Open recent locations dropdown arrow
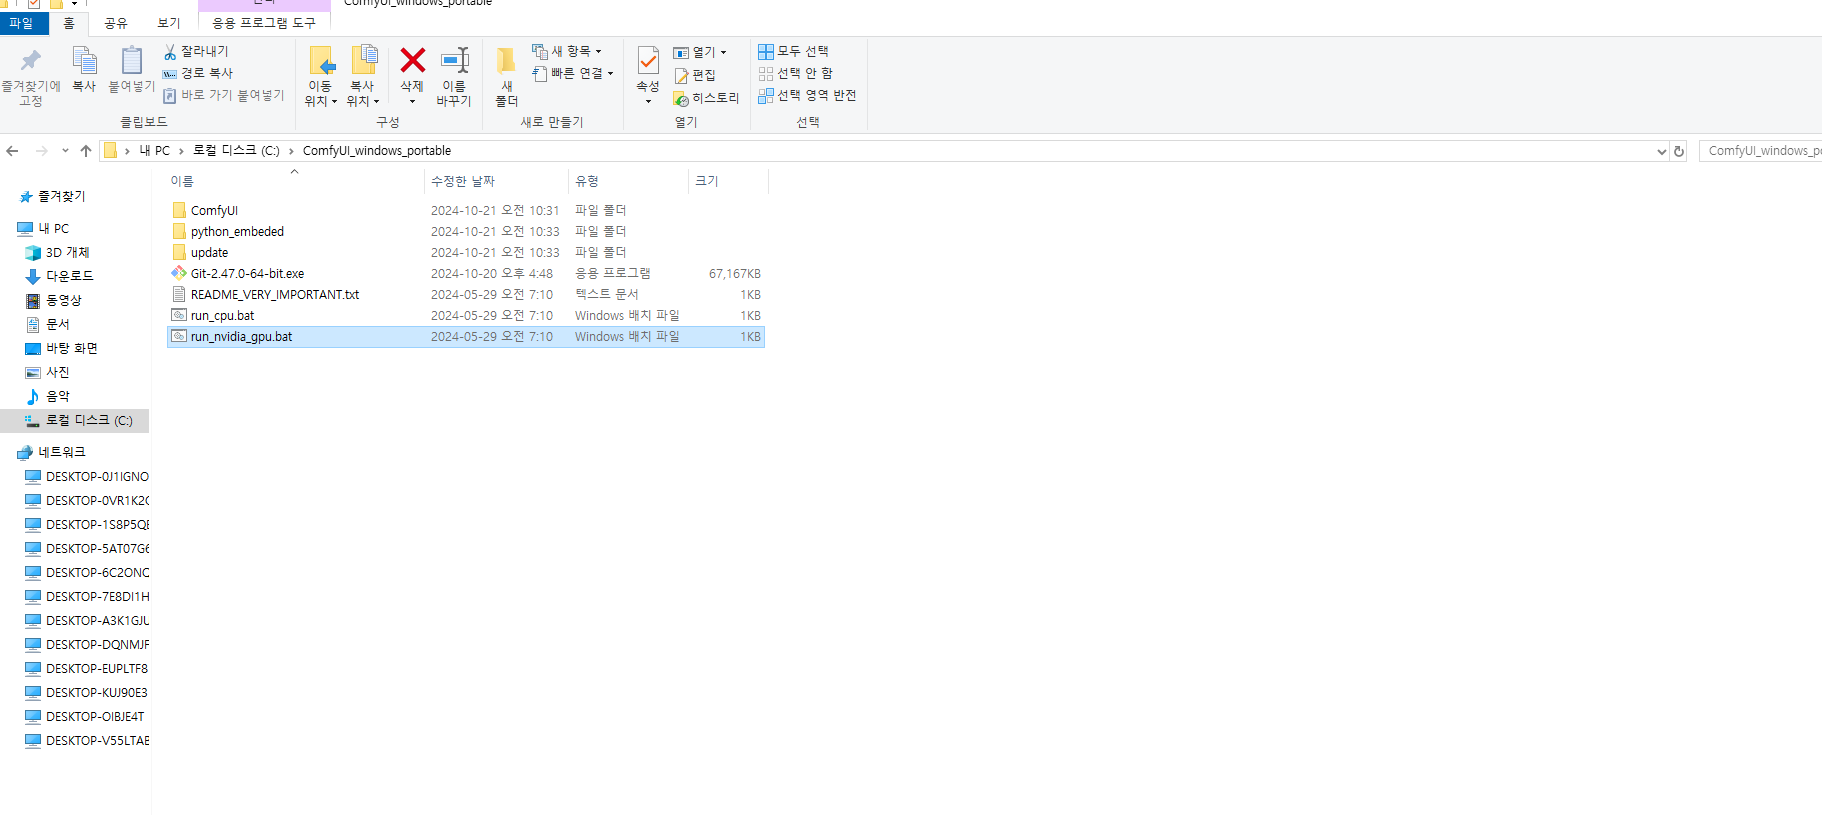 [x=65, y=151]
